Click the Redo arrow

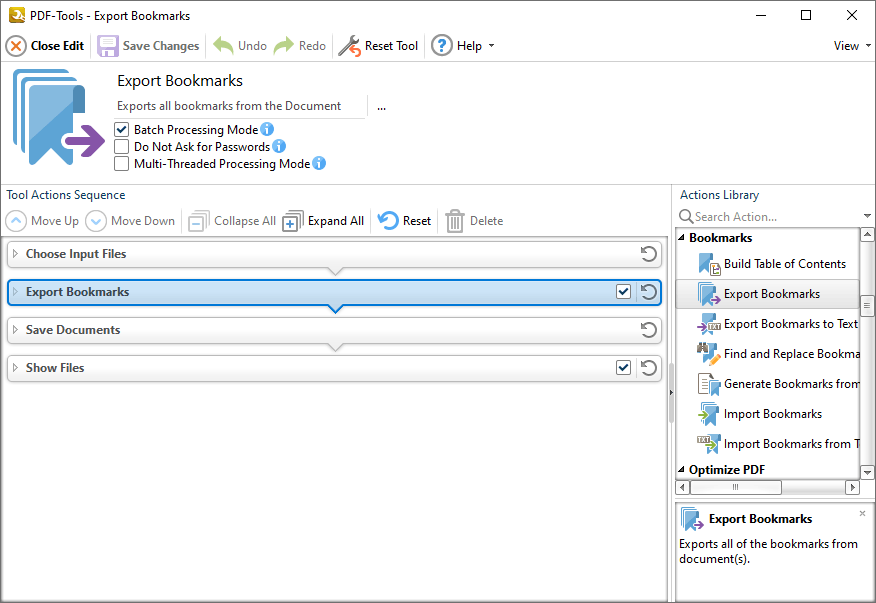pos(284,46)
